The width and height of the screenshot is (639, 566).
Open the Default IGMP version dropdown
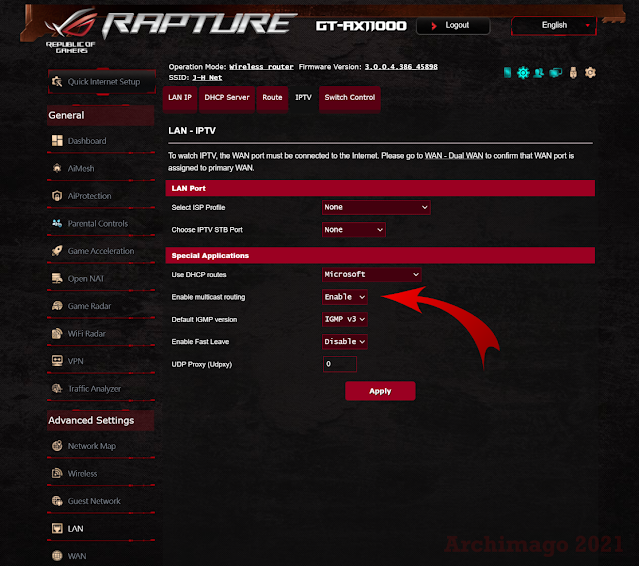tap(344, 319)
